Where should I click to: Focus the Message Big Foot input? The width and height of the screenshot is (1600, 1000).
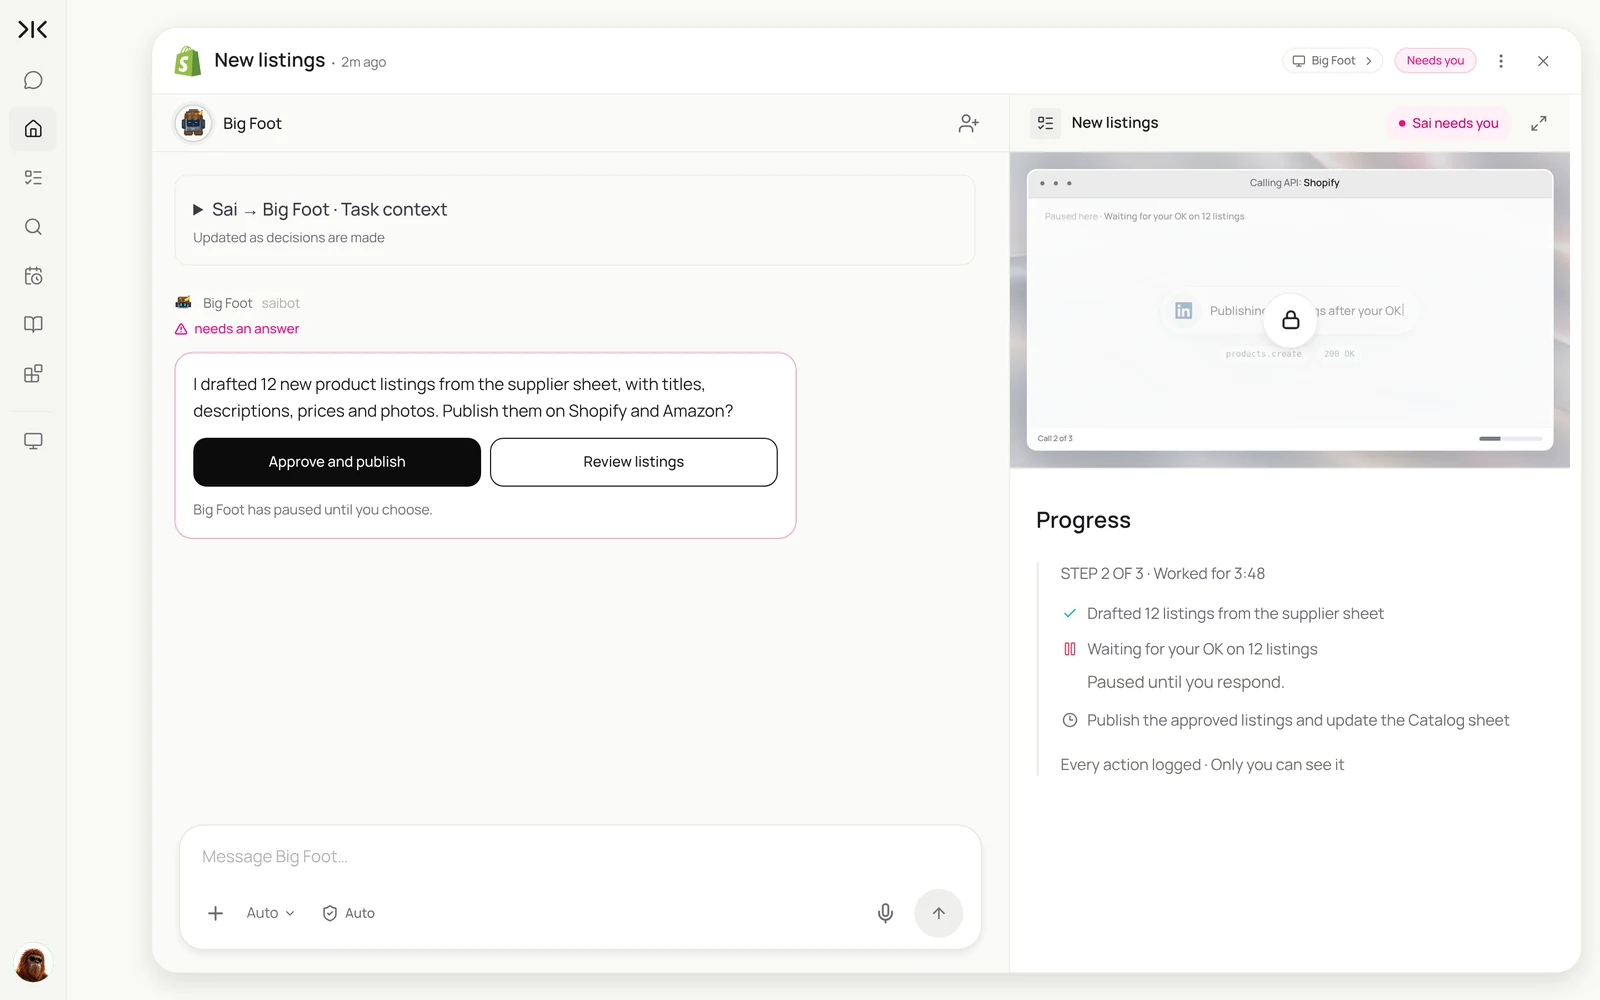580,857
